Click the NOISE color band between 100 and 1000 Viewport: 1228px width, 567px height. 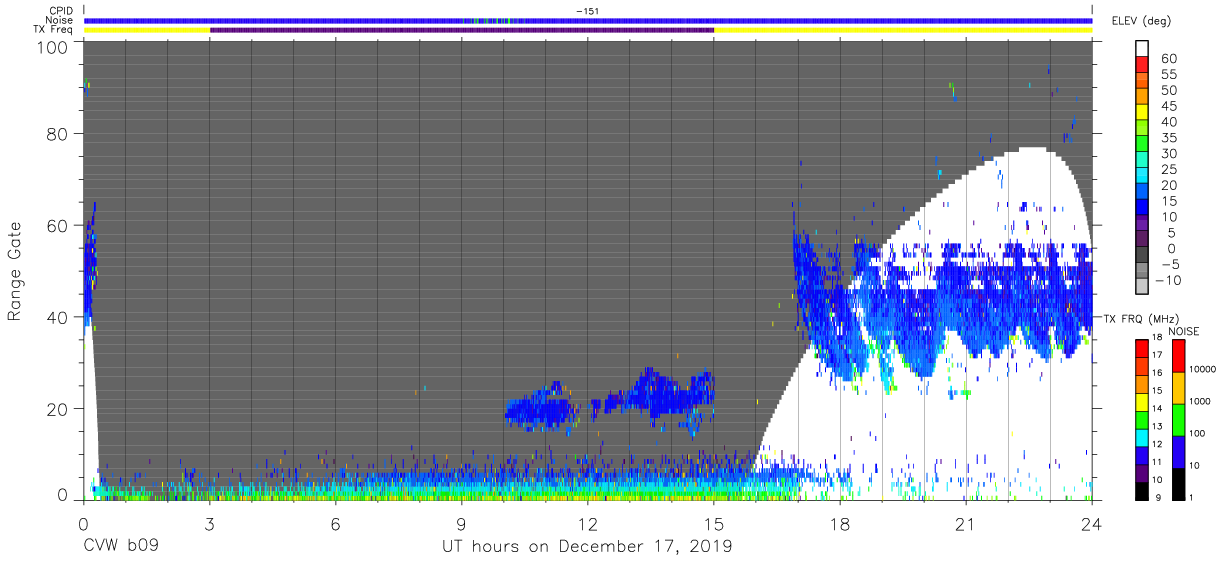(x=1179, y=419)
